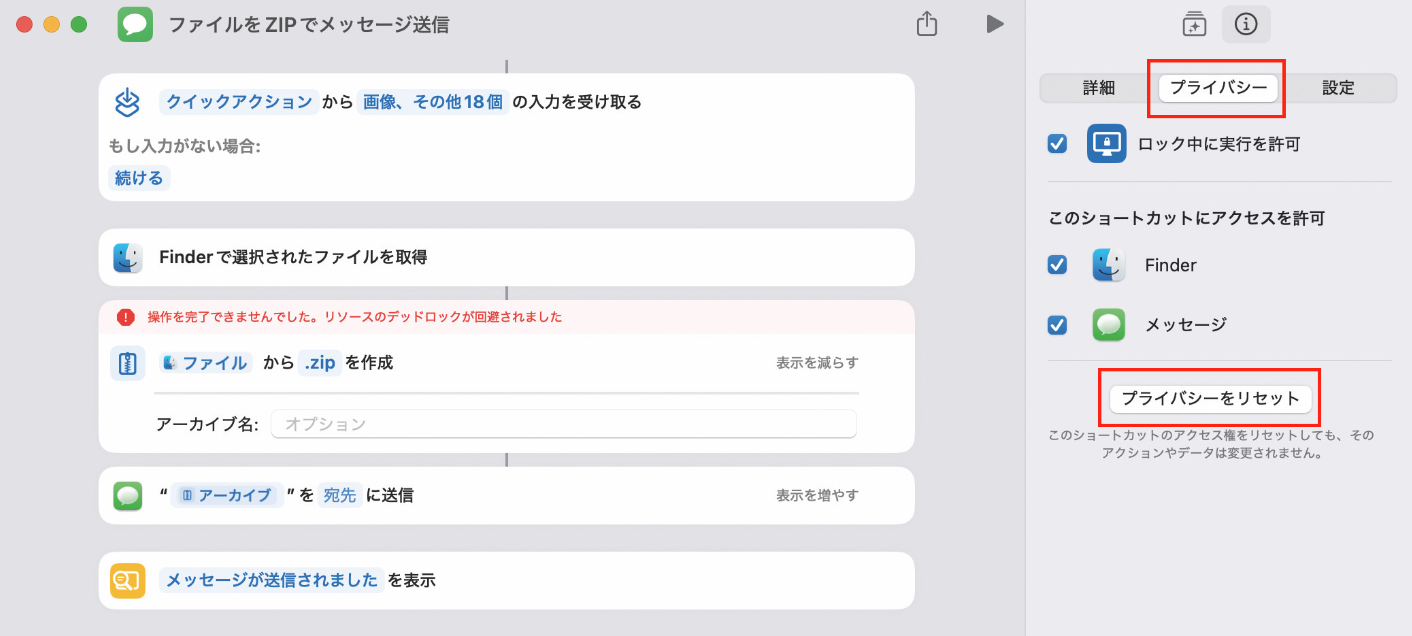Toggle the Finder access checkbox
Image resolution: width=1412 pixels, height=636 pixels.
pyautogui.click(x=1057, y=265)
